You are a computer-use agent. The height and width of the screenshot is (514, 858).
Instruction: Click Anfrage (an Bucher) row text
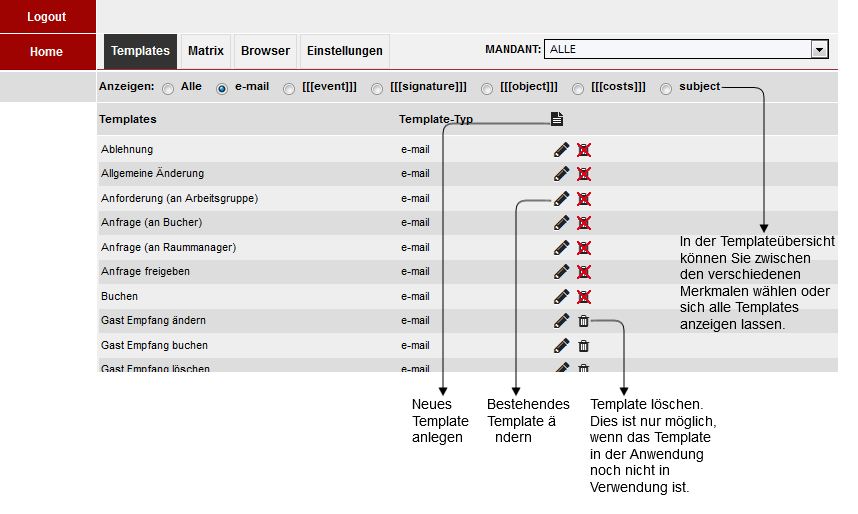[x=152, y=222]
